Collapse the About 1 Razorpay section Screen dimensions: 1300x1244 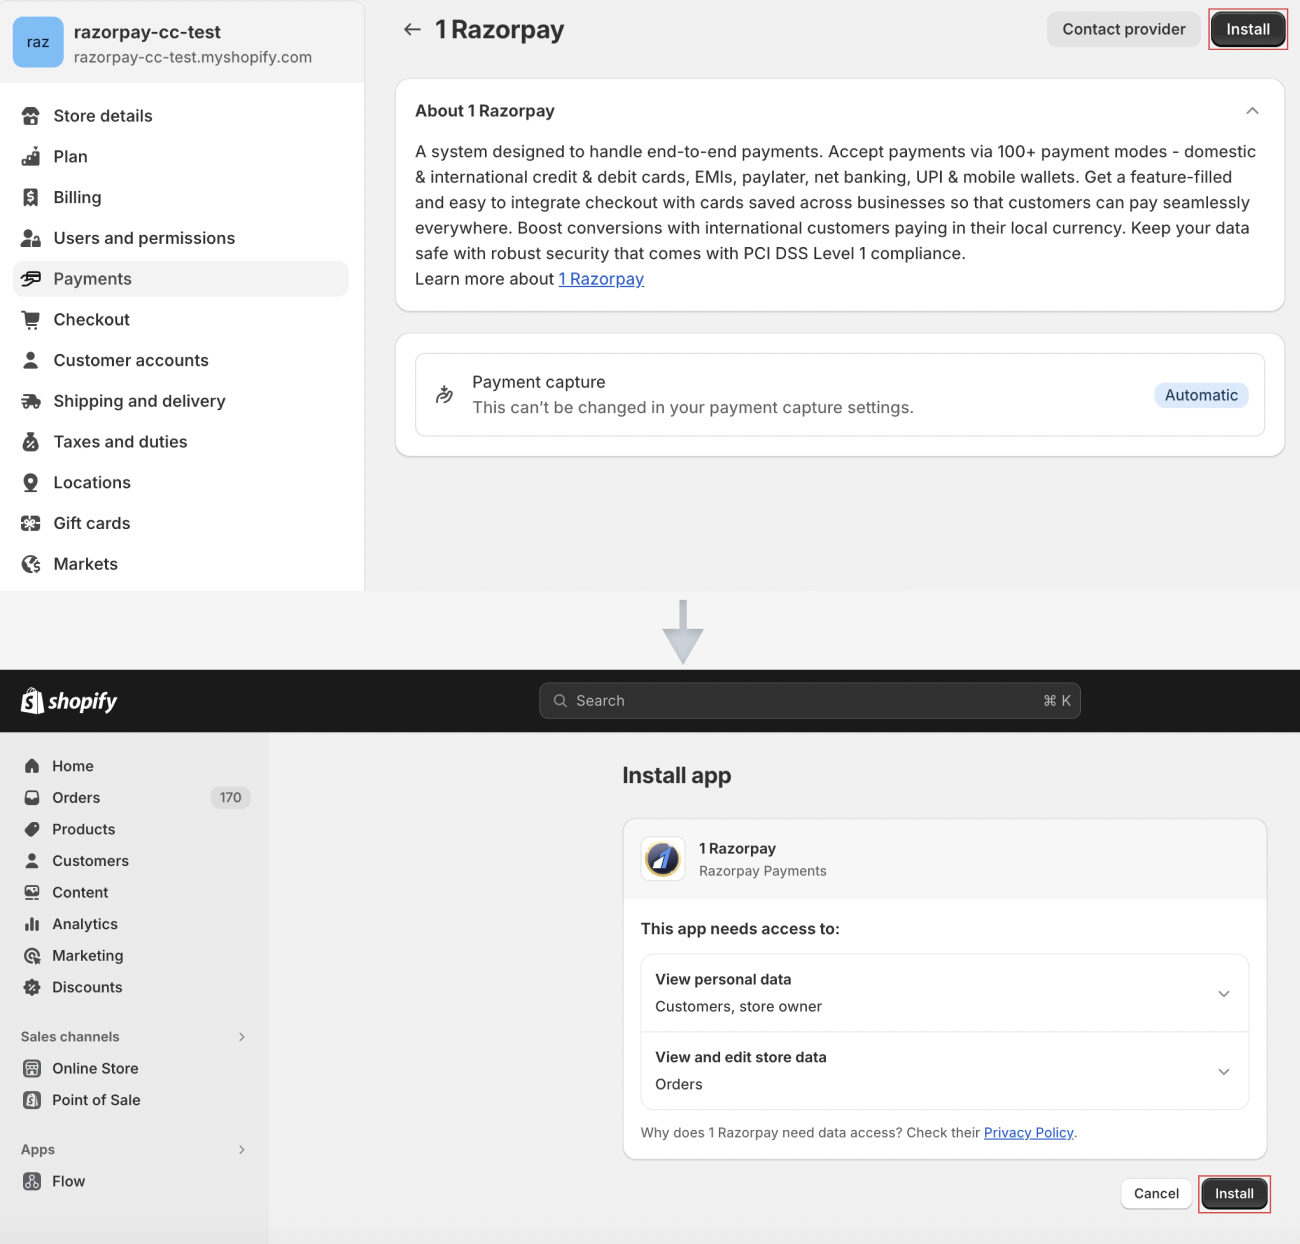pos(1252,111)
